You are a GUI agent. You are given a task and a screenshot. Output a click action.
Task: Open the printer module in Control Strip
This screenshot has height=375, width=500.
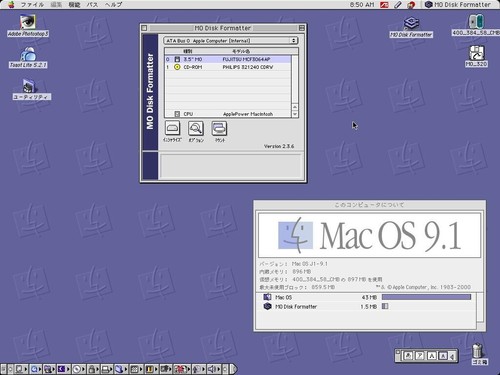point(107,369)
